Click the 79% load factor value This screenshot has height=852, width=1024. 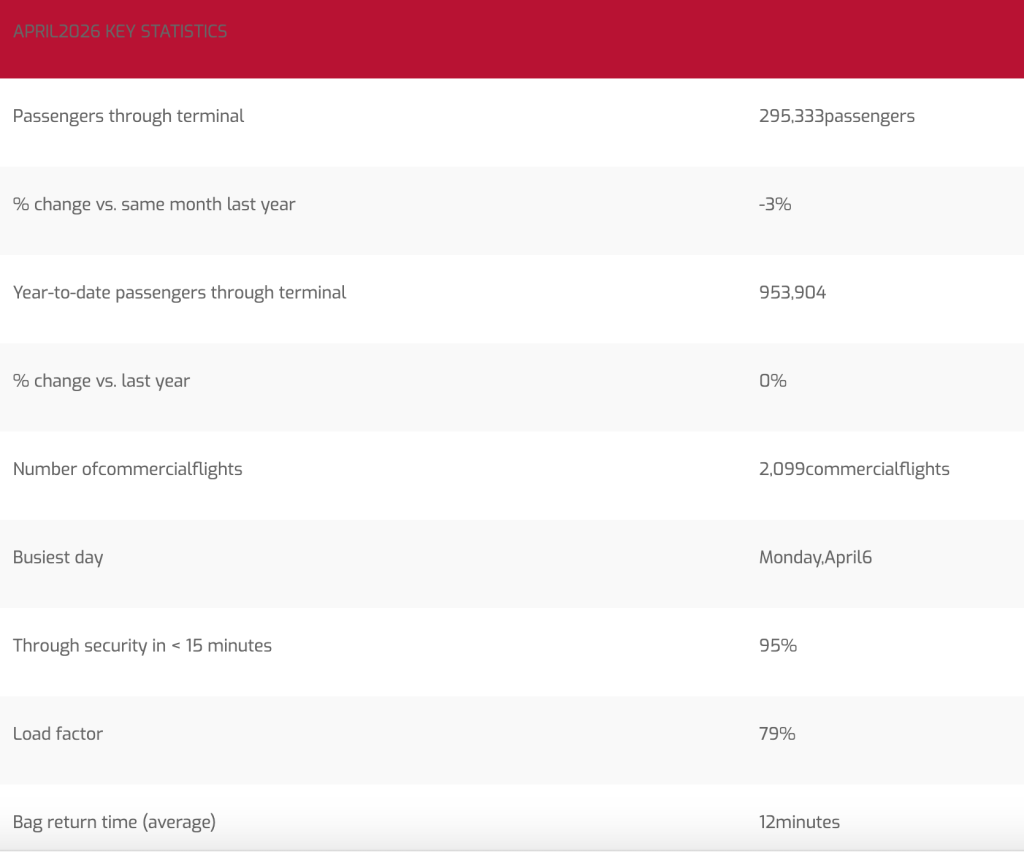[777, 733]
